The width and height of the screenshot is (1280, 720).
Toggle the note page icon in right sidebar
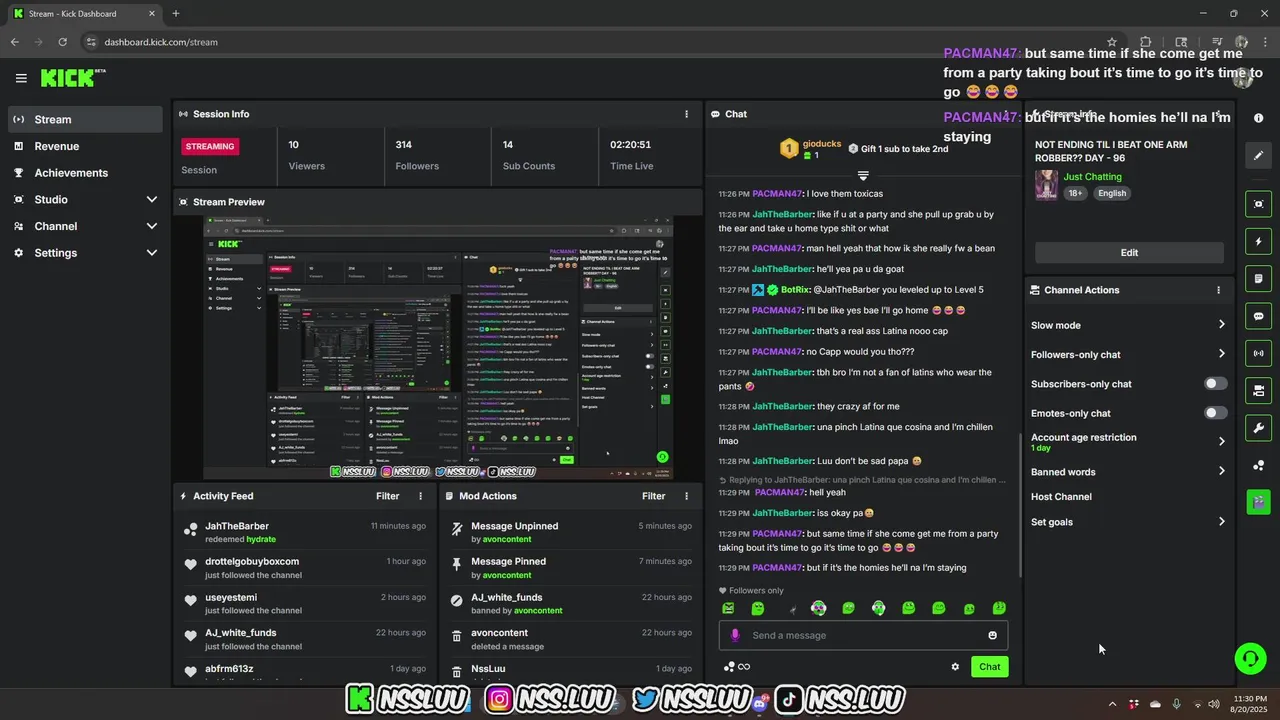pos(1258,279)
